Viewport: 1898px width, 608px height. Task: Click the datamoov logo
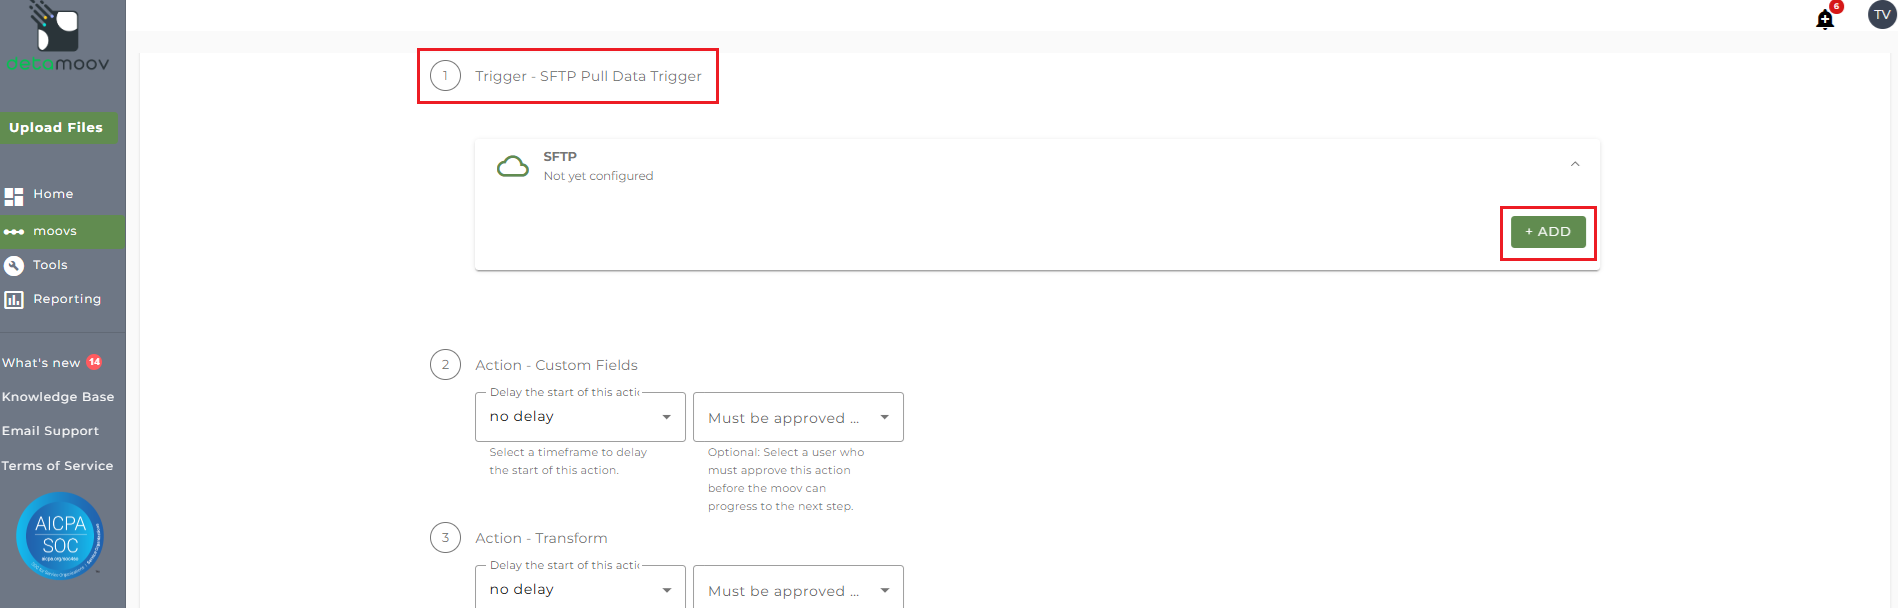point(58,37)
